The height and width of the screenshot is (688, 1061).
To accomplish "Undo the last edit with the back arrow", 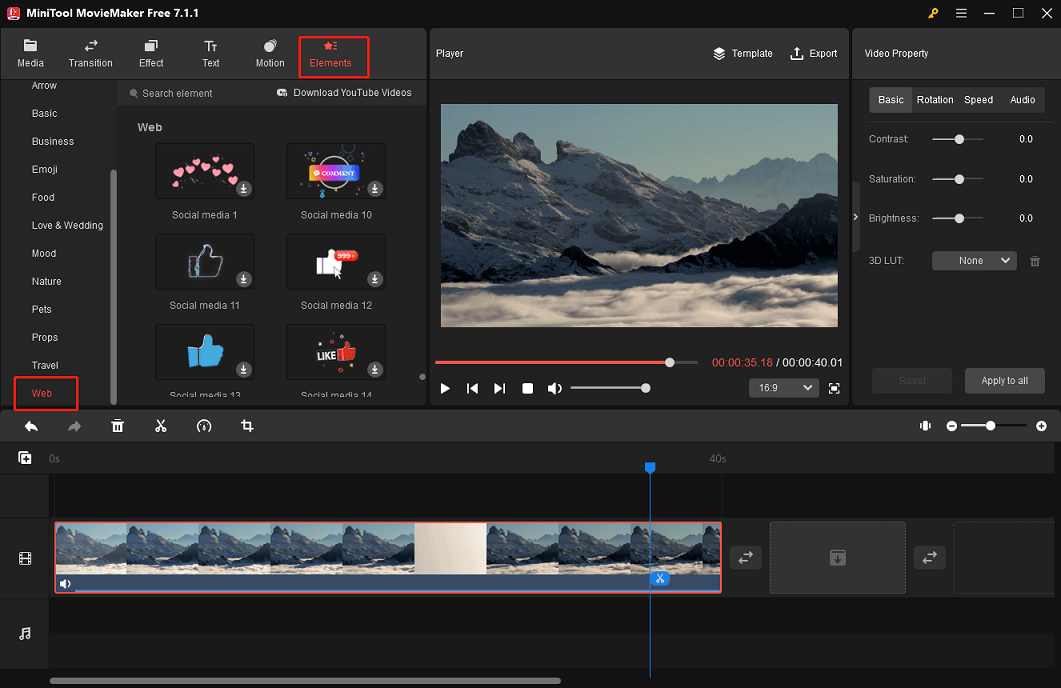I will click(30, 425).
